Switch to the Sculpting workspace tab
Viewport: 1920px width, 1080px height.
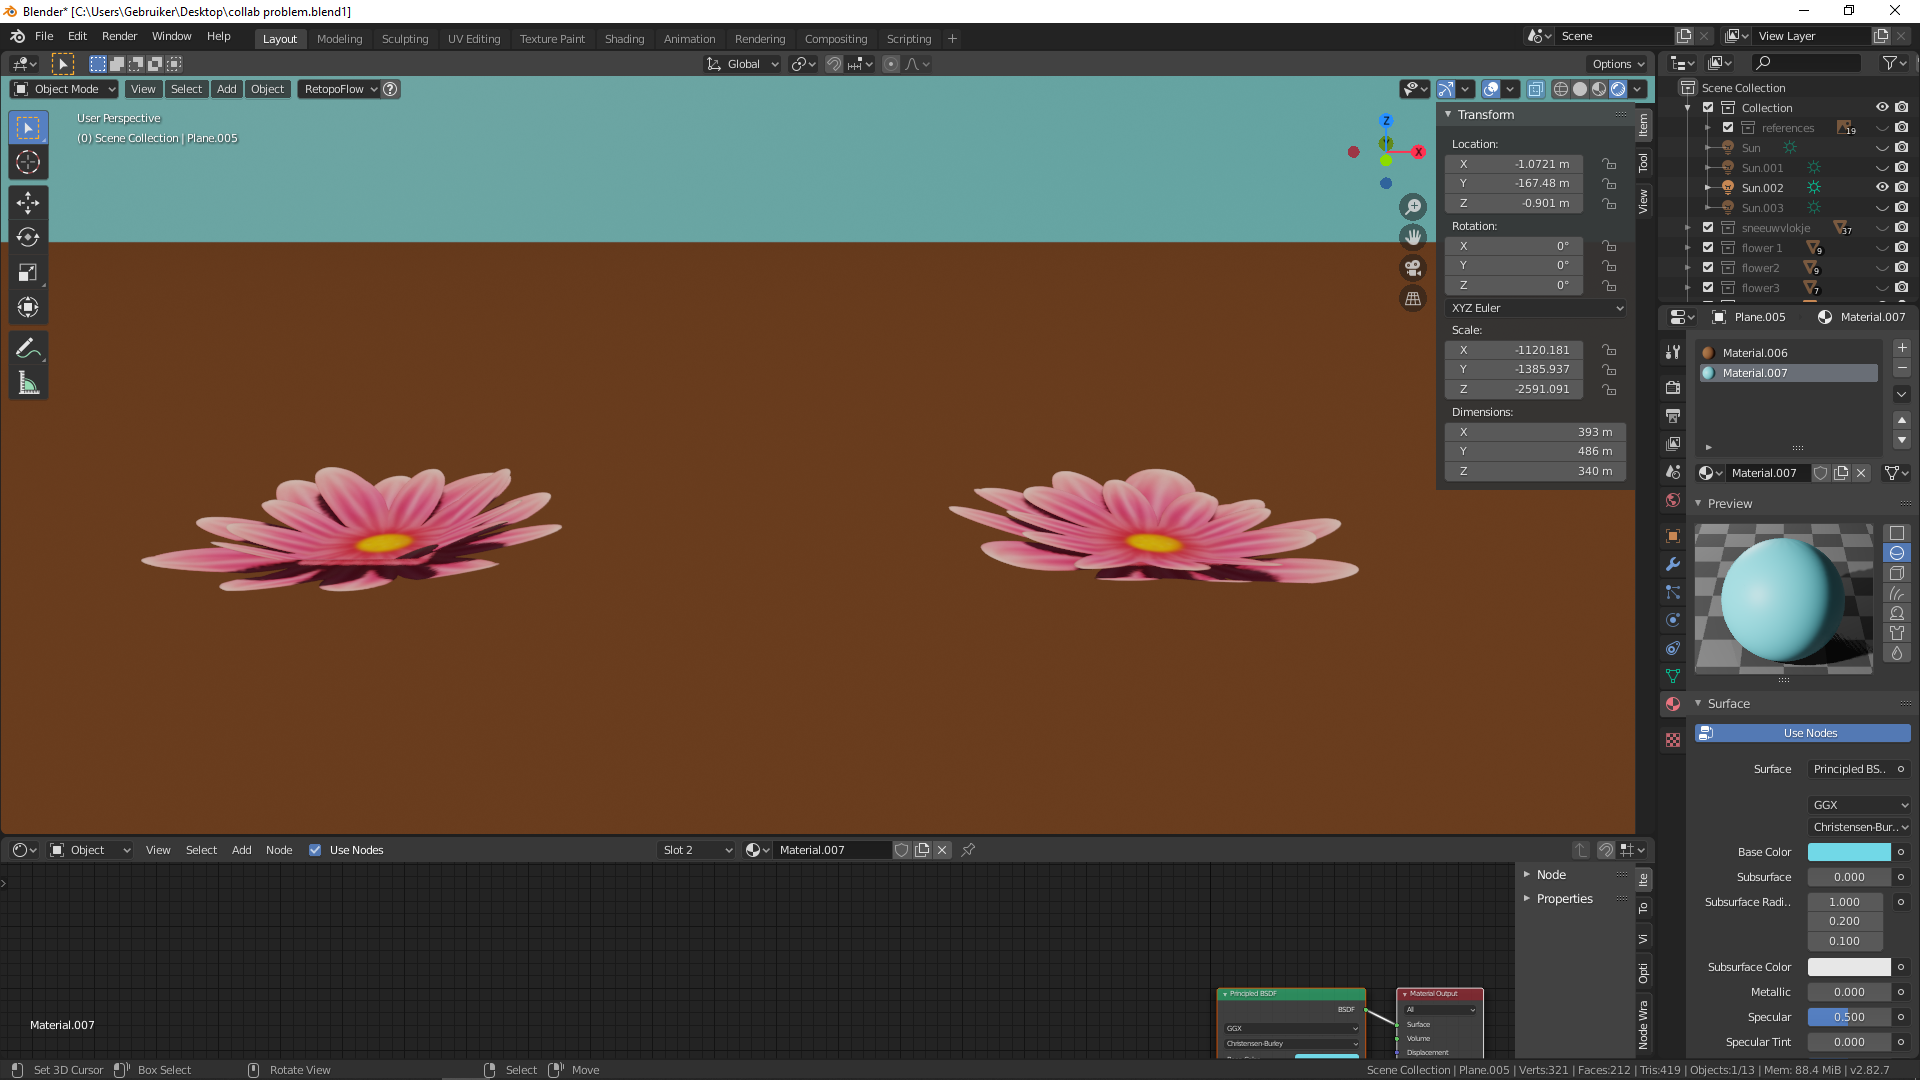(x=404, y=39)
